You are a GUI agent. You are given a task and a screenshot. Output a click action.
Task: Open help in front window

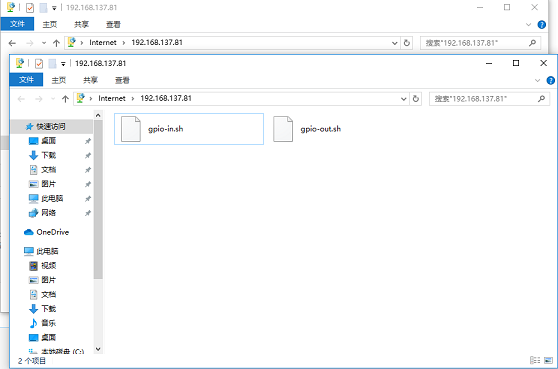coord(551,80)
